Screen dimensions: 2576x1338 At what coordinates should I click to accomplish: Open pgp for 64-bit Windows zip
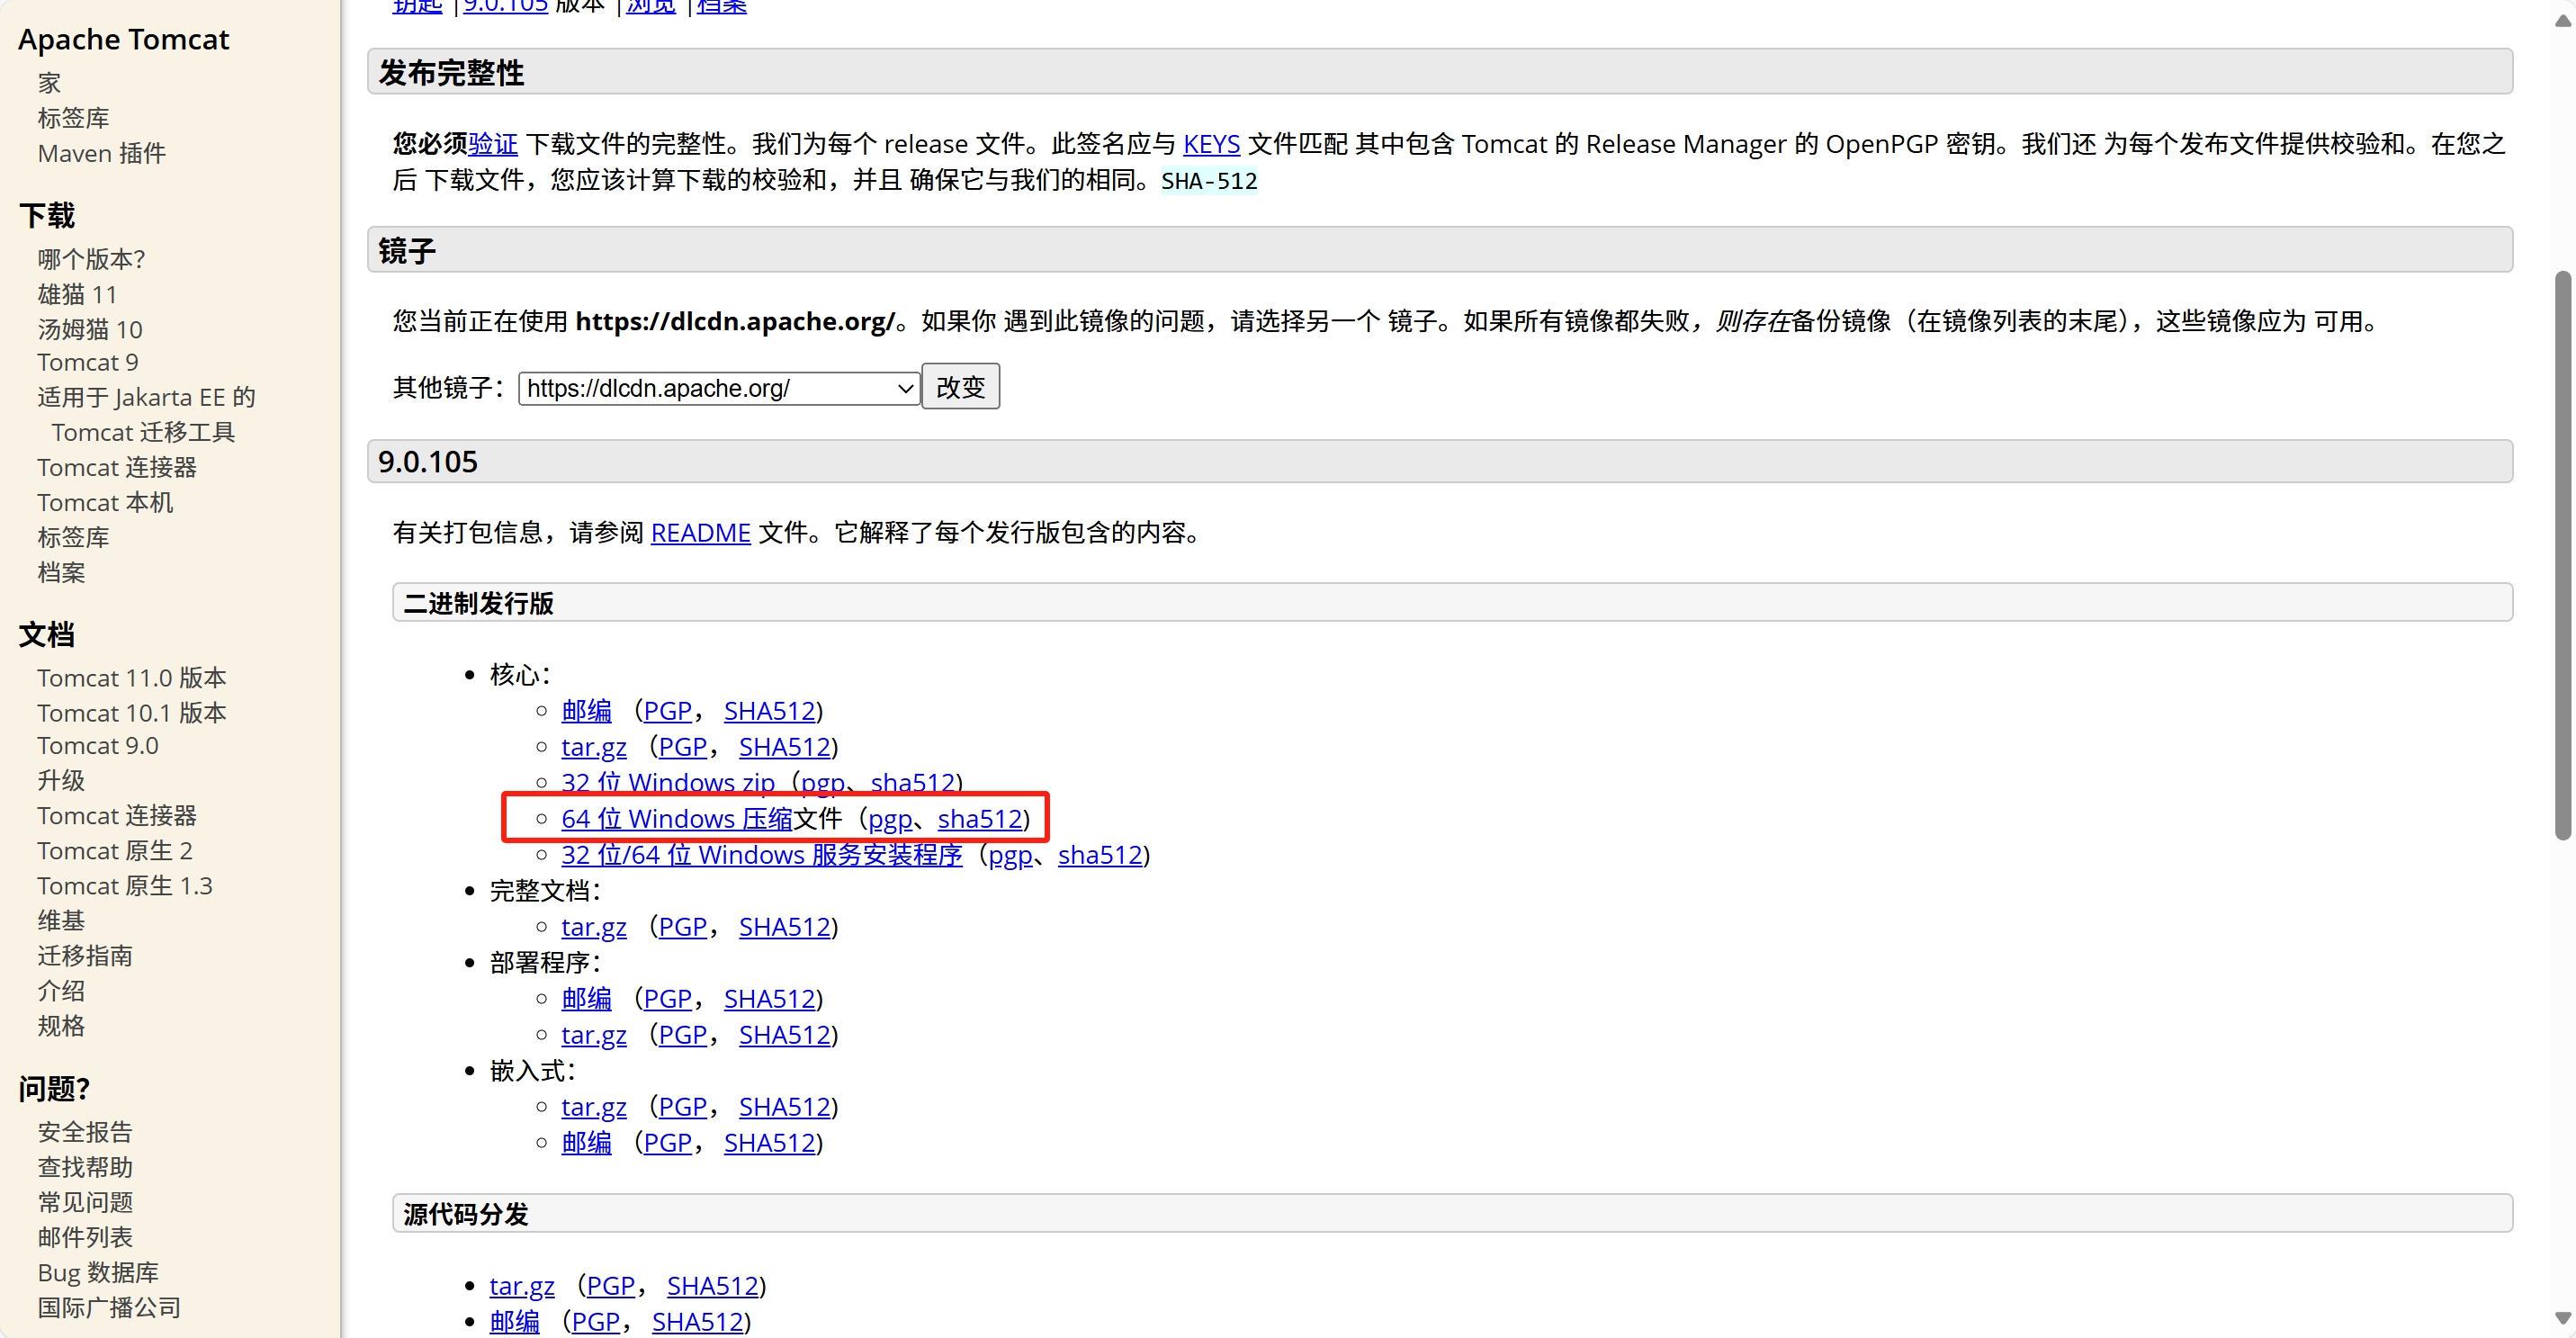point(890,818)
